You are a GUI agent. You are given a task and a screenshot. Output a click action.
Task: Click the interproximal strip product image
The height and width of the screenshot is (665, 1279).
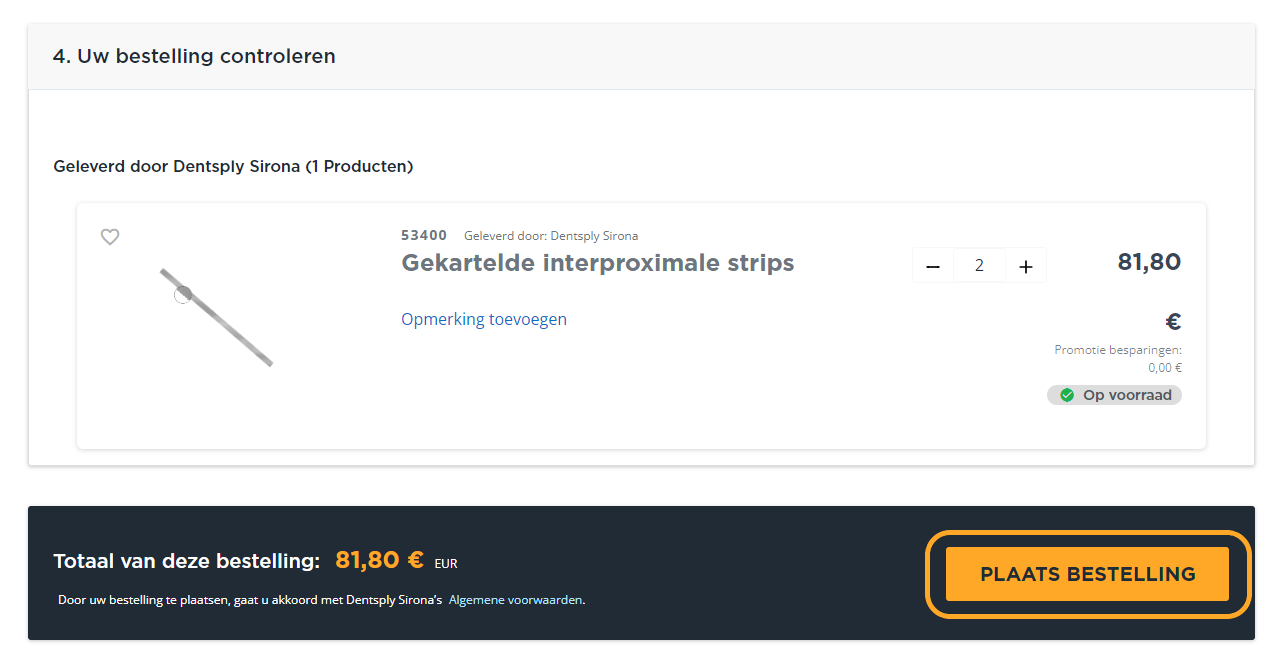[216, 317]
